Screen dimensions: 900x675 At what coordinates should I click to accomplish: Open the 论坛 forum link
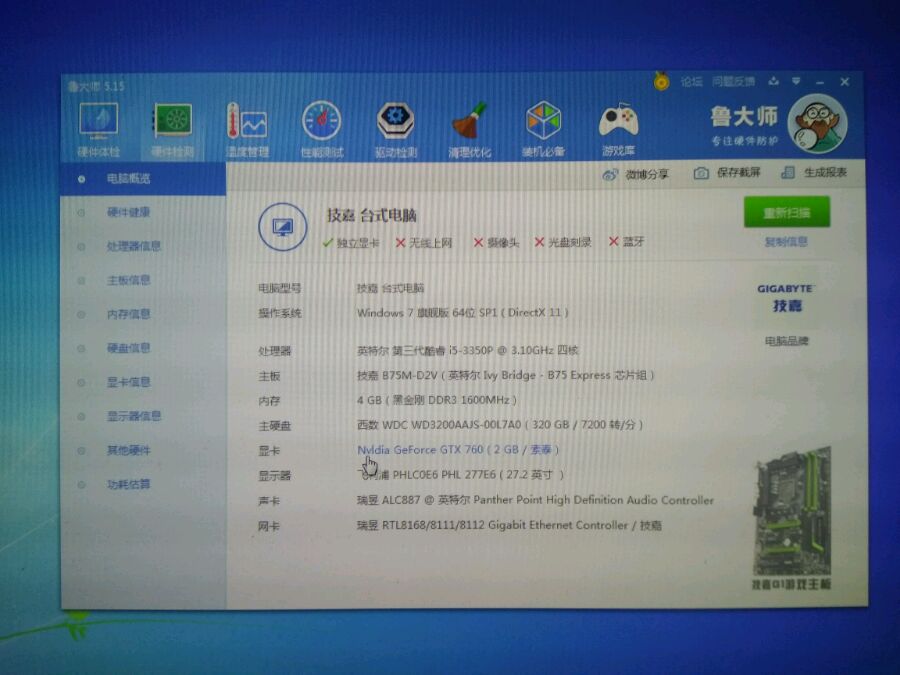tap(691, 82)
